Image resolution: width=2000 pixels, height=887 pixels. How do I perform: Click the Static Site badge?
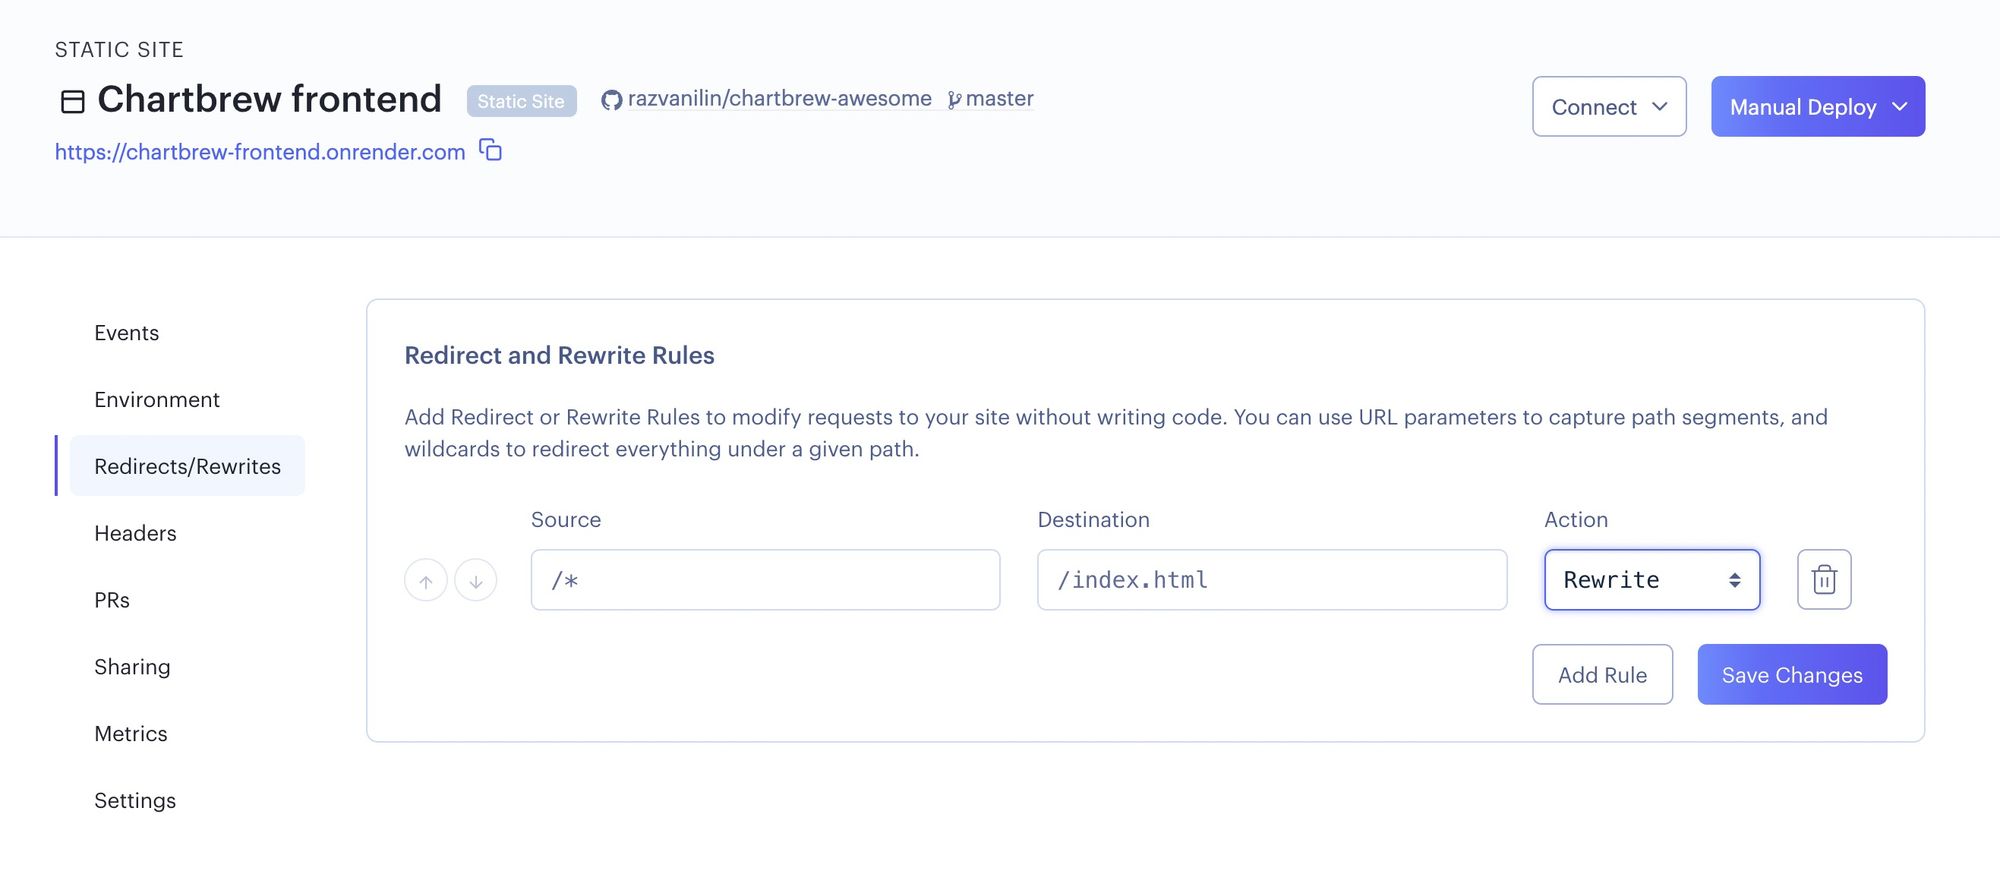pos(521,101)
